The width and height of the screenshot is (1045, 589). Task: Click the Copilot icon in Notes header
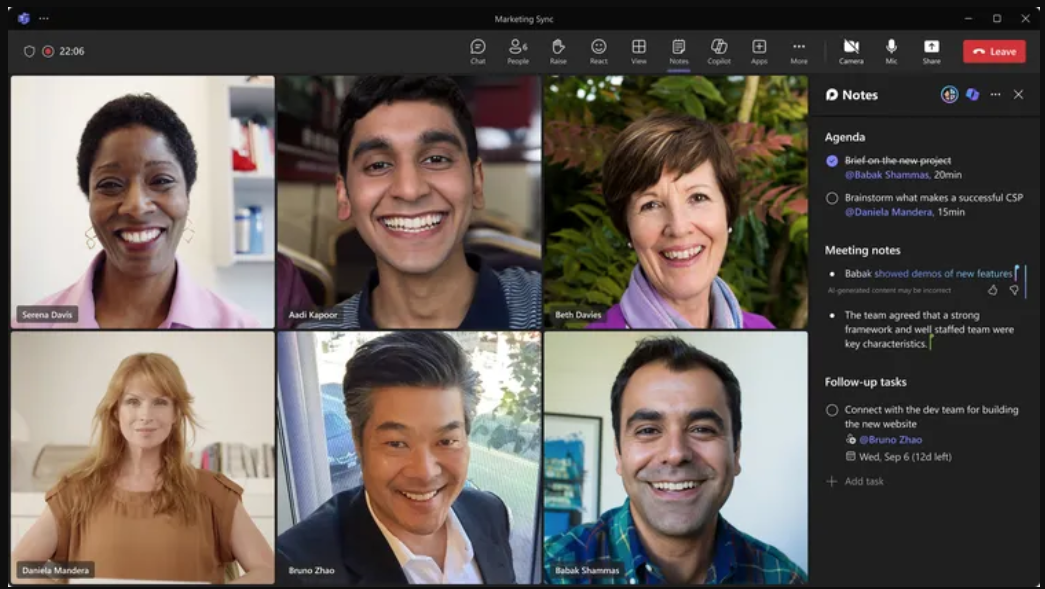972,95
